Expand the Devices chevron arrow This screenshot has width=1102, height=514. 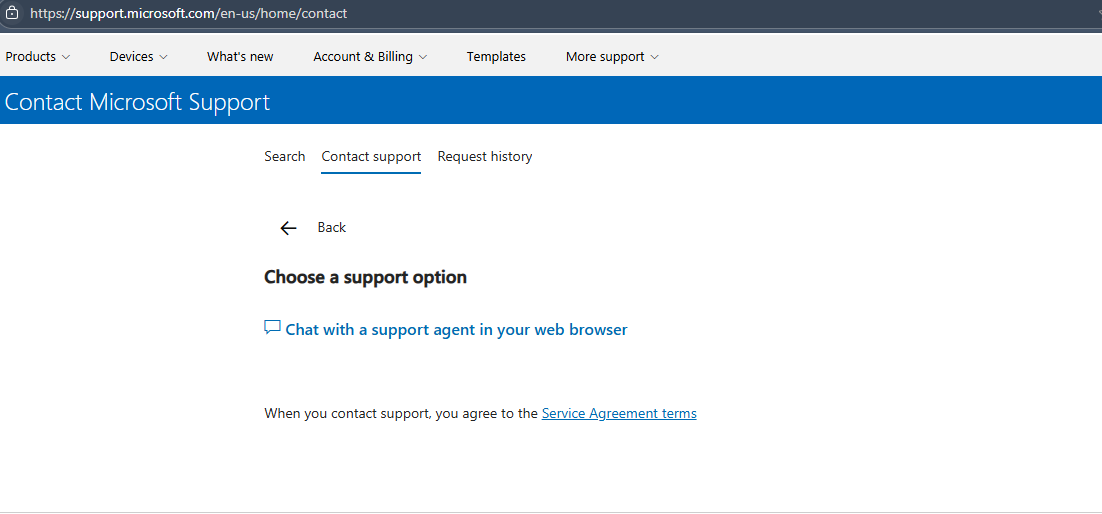(163, 57)
